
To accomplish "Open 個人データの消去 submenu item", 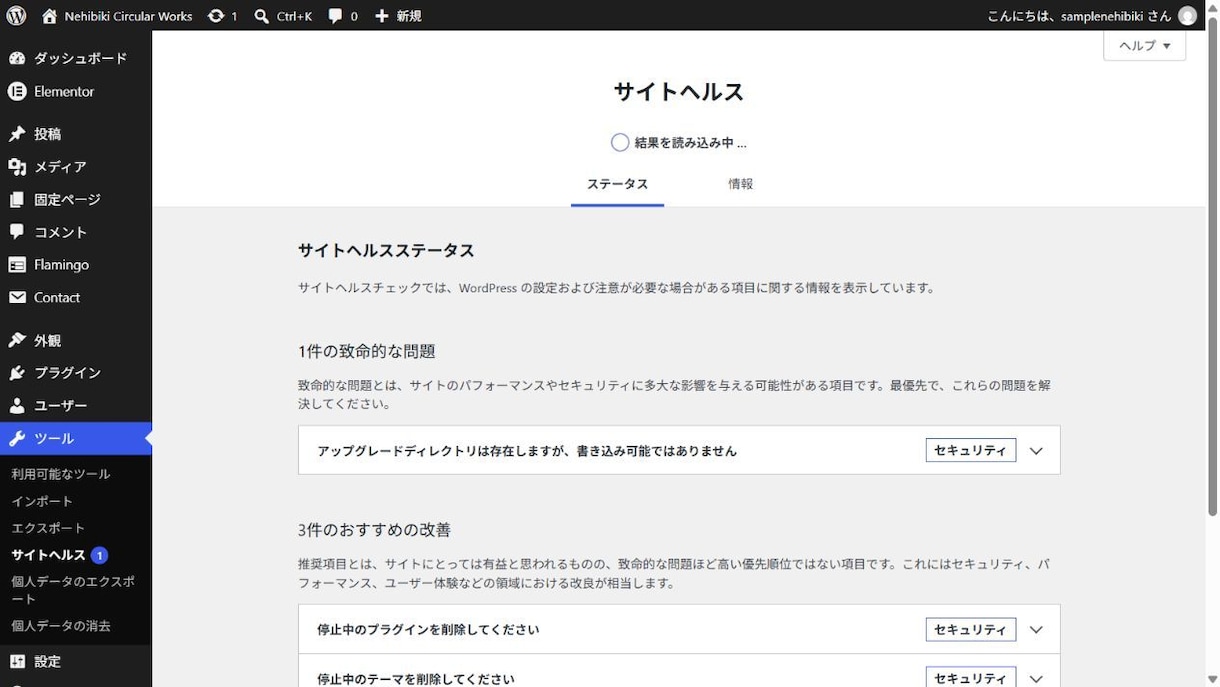I will pyautogui.click(x=61, y=626).
